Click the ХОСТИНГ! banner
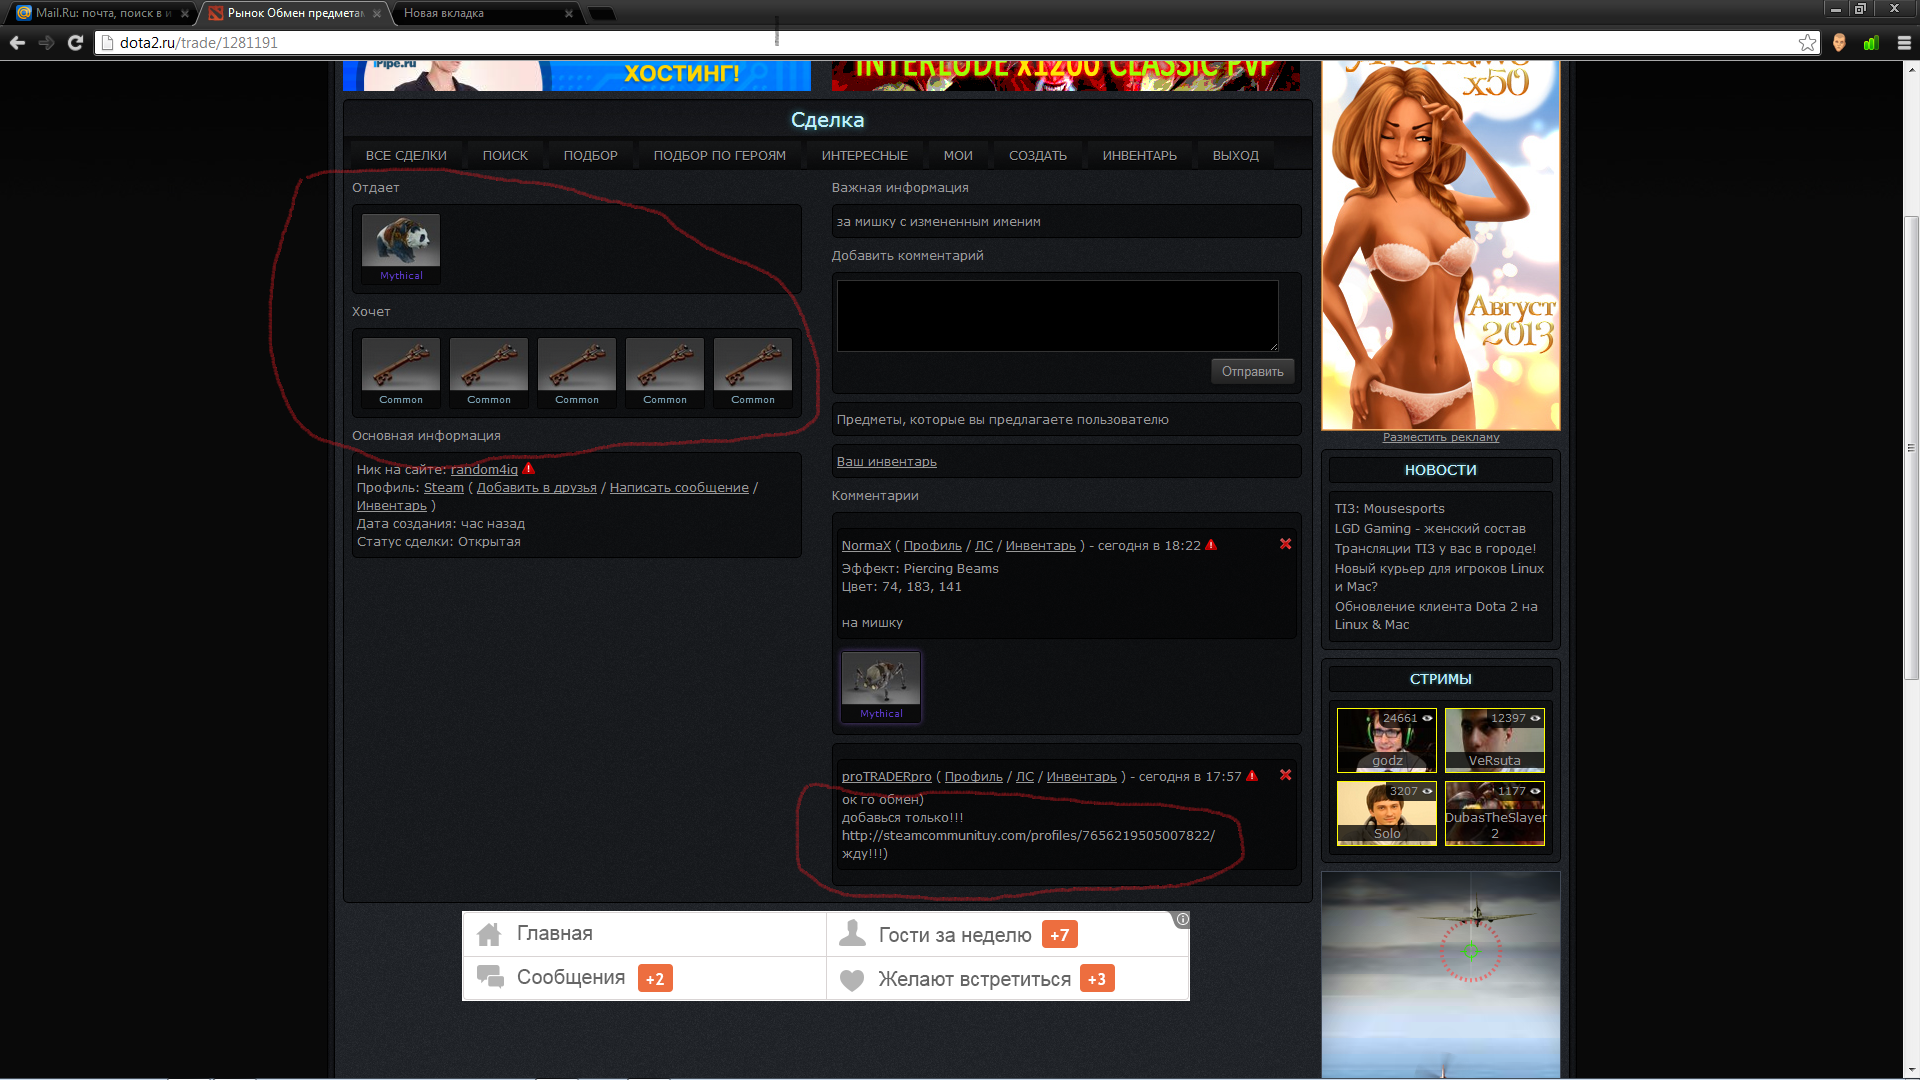 tap(577, 75)
